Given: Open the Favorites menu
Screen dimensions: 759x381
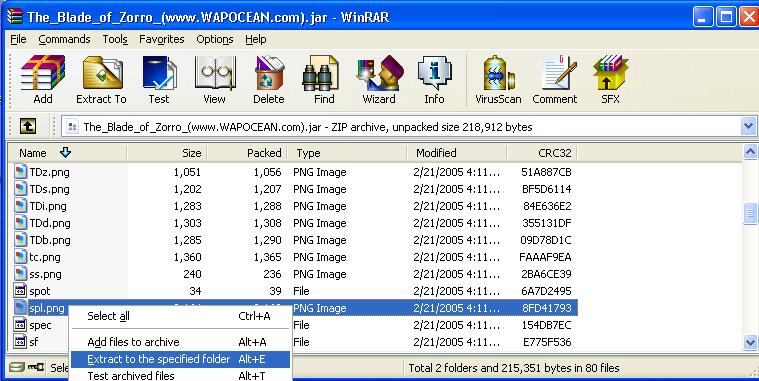Looking at the screenshot, I should pos(162,39).
